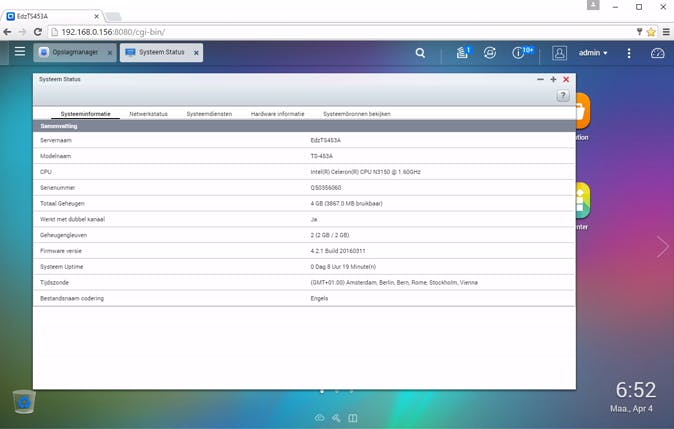Click browser back arrow
674x429 pixels.
[x=7, y=32]
